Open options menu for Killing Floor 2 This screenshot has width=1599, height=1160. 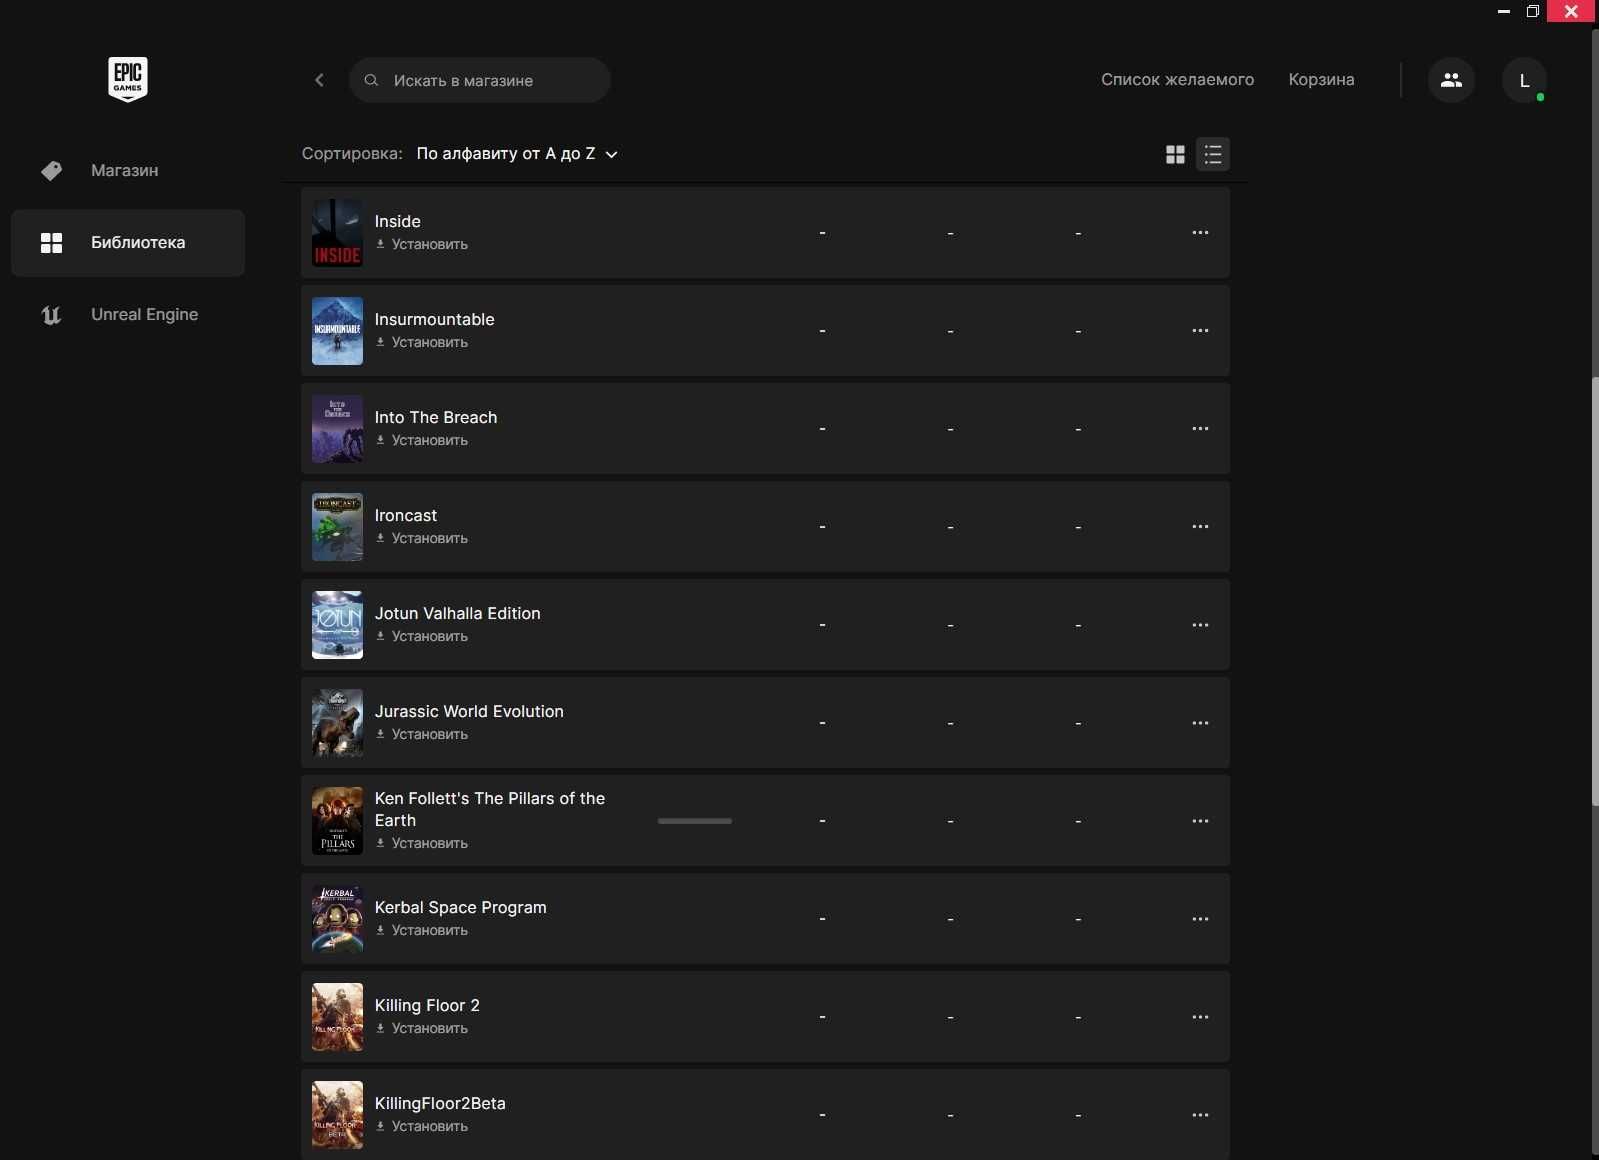[1200, 1017]
